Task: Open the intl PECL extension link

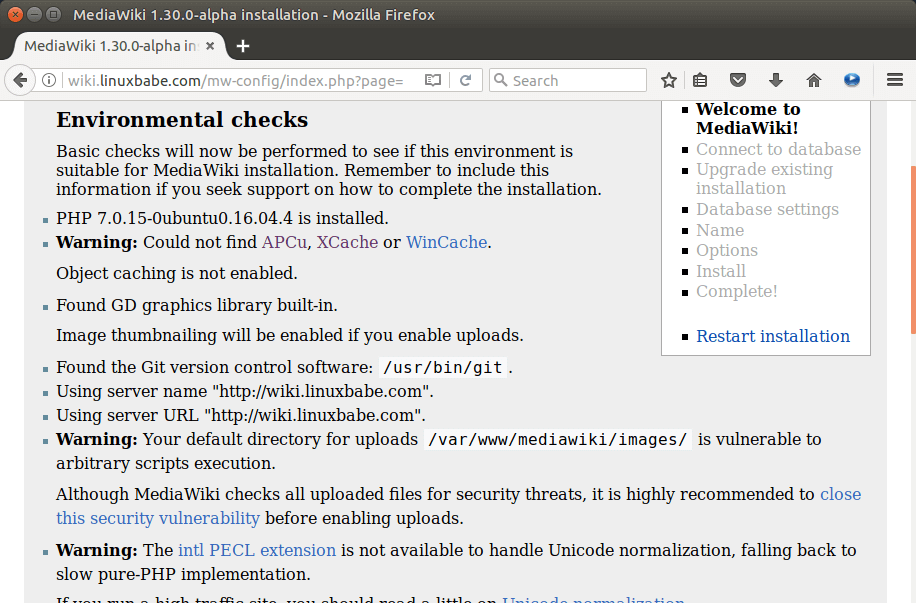Action: (x=257, y=550)
